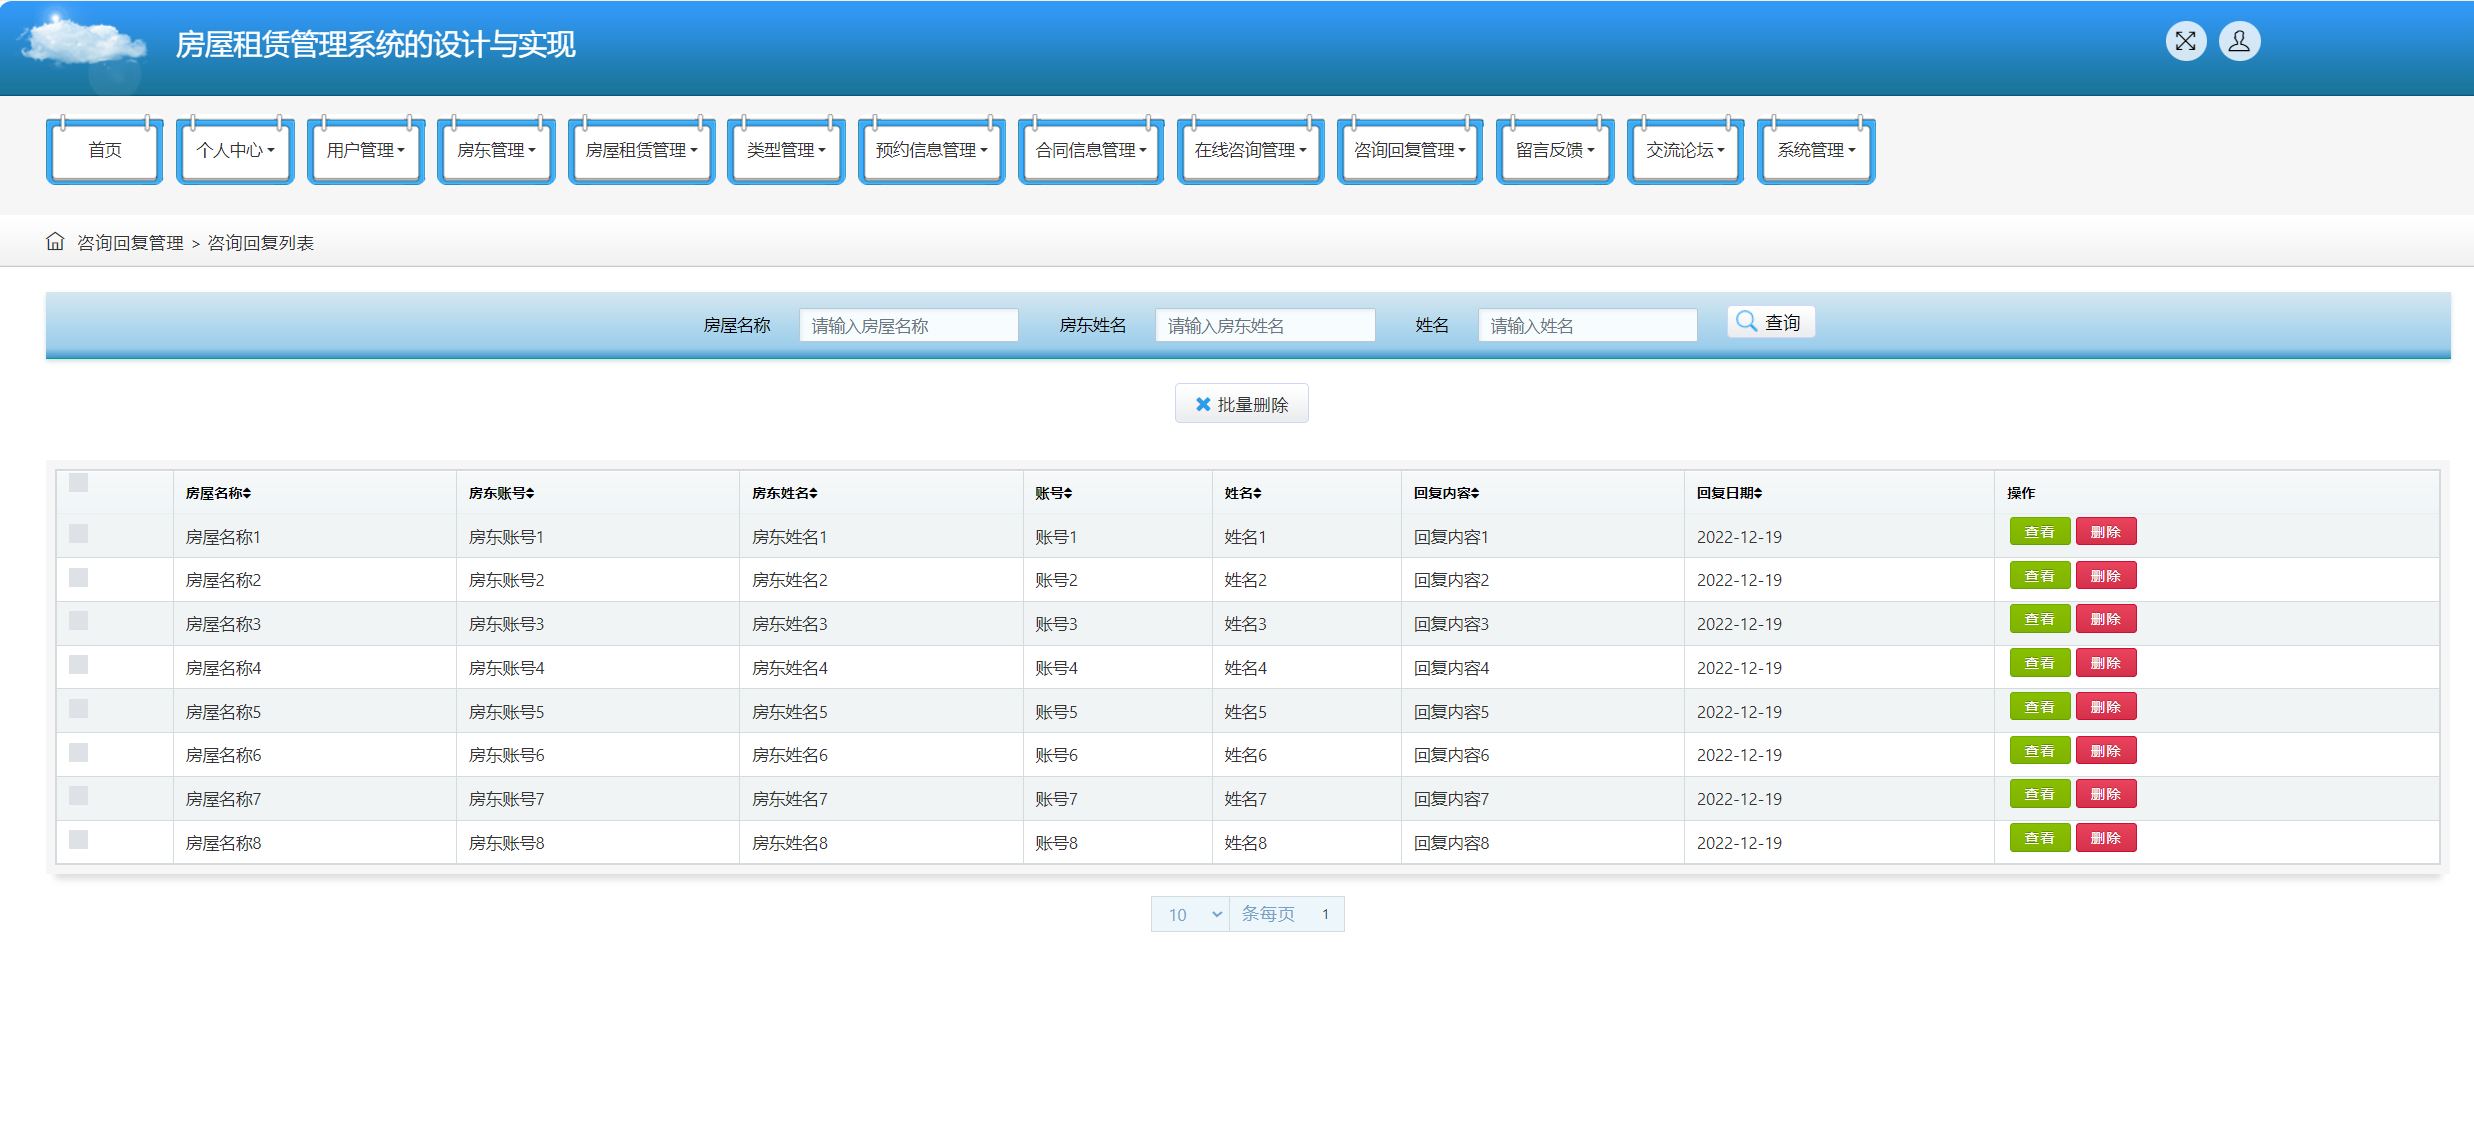Open the 系统管理 menu

1815,150
